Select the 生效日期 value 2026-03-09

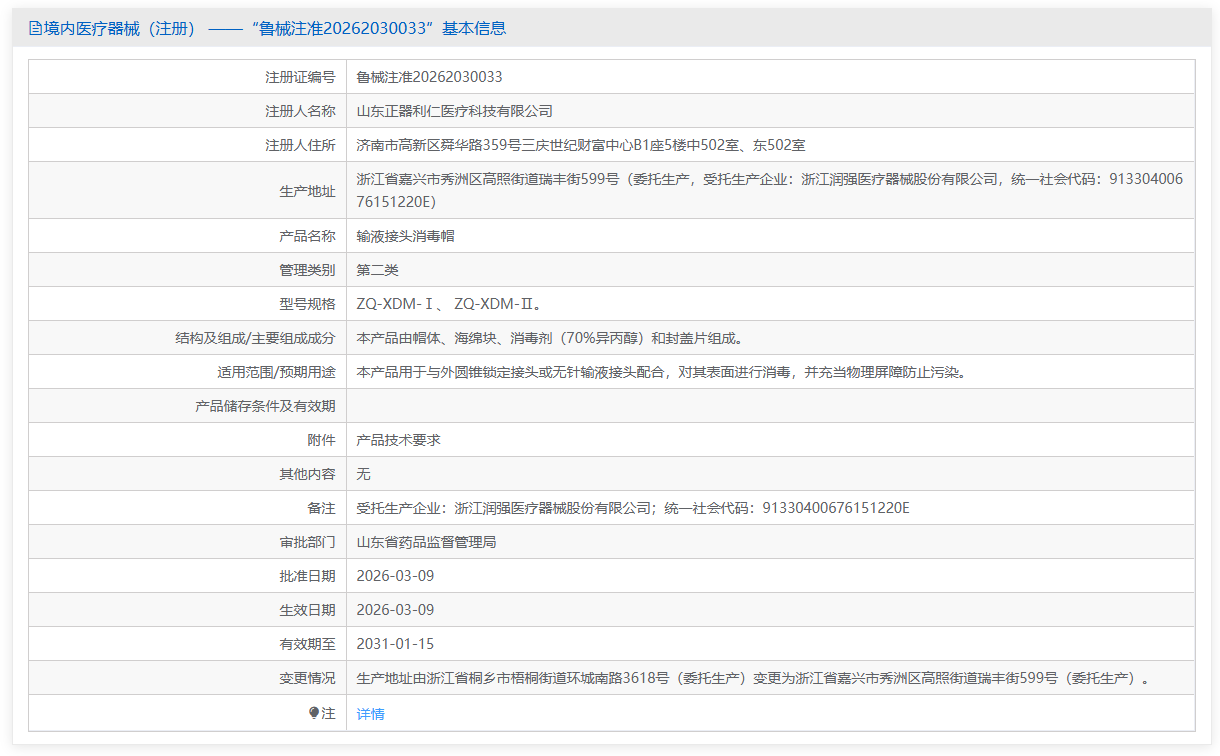(395, 610)
